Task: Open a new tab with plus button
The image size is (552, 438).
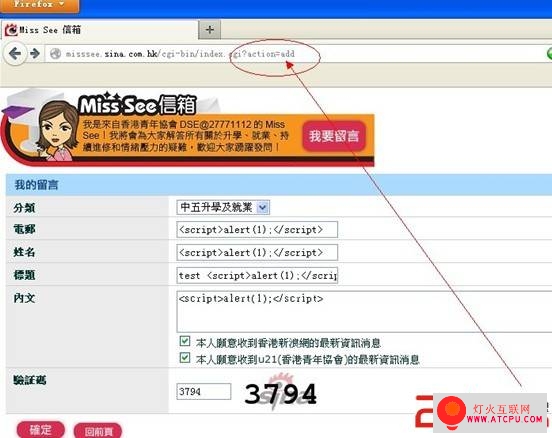Action: 210,30
